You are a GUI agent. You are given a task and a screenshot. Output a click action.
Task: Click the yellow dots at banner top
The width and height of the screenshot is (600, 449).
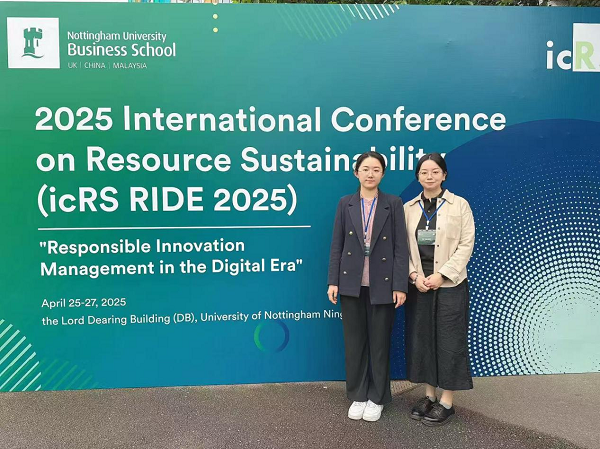(215, 22)
